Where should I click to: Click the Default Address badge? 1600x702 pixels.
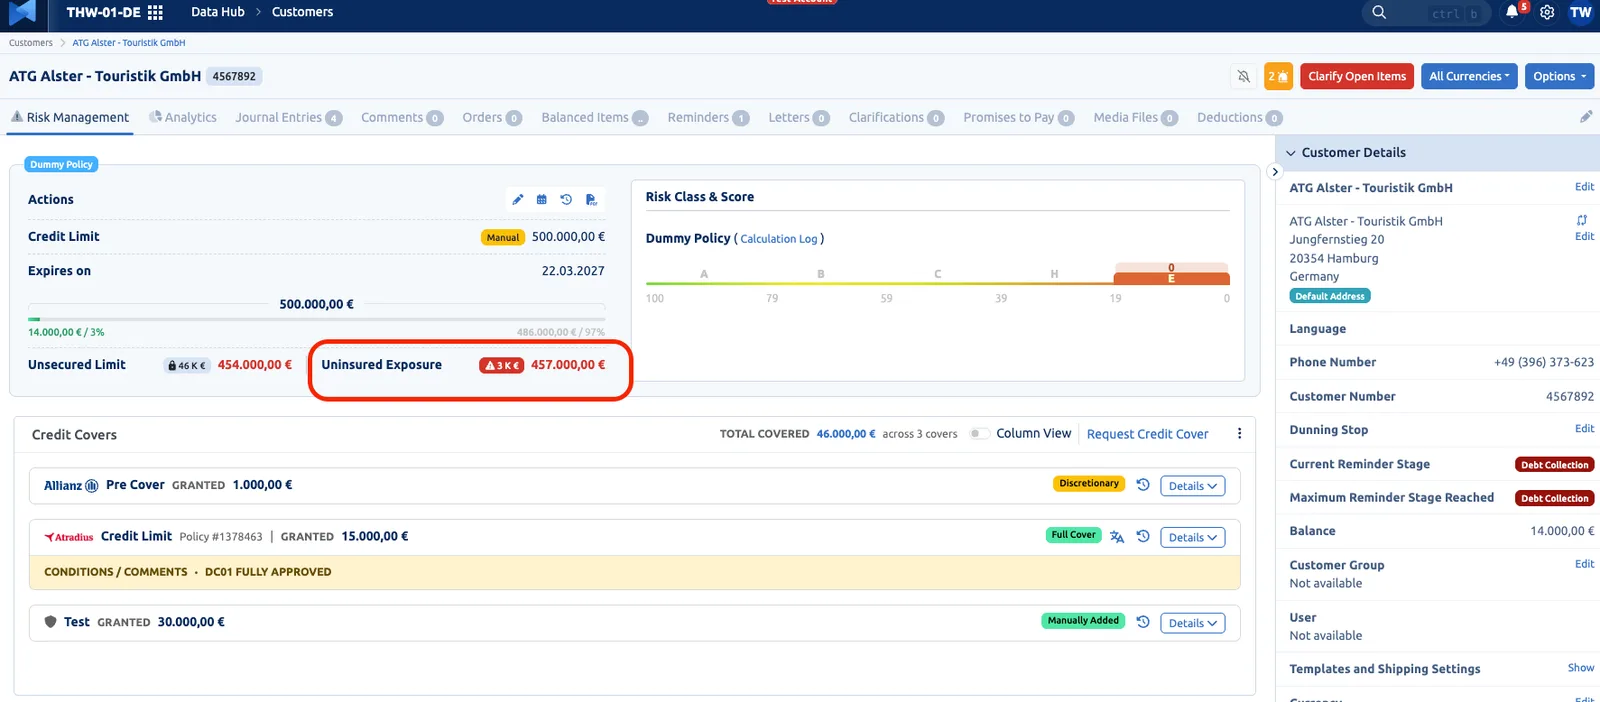[x=1329, y=296]
